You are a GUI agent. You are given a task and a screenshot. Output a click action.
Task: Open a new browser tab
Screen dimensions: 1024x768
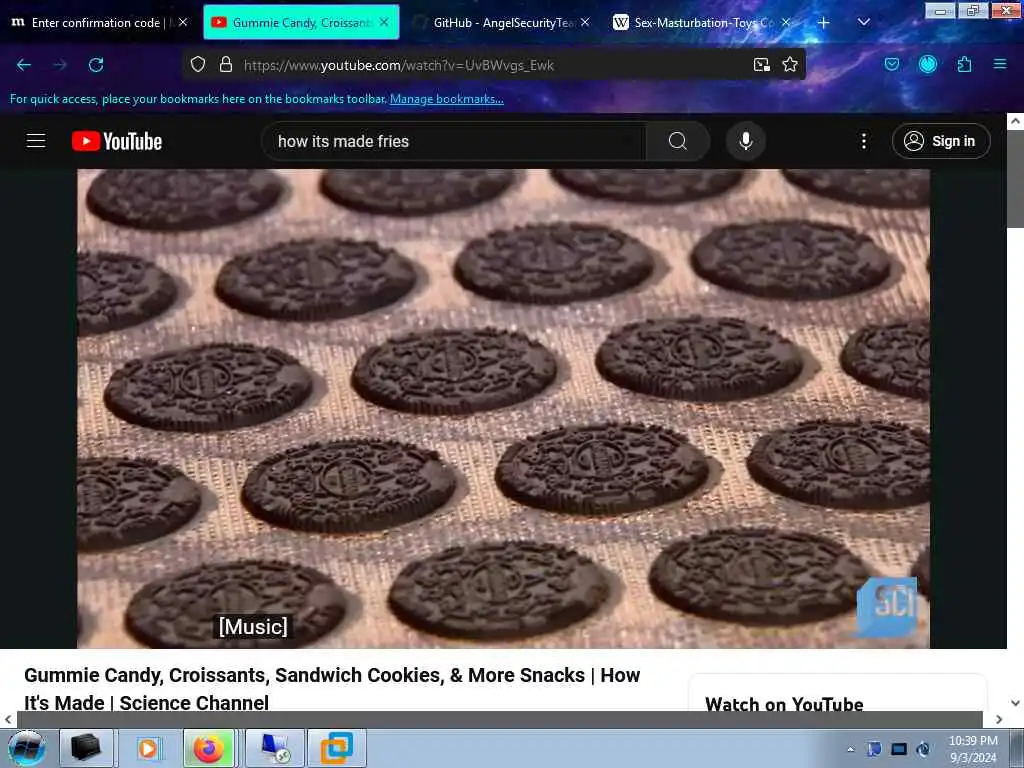coord(824,22)
